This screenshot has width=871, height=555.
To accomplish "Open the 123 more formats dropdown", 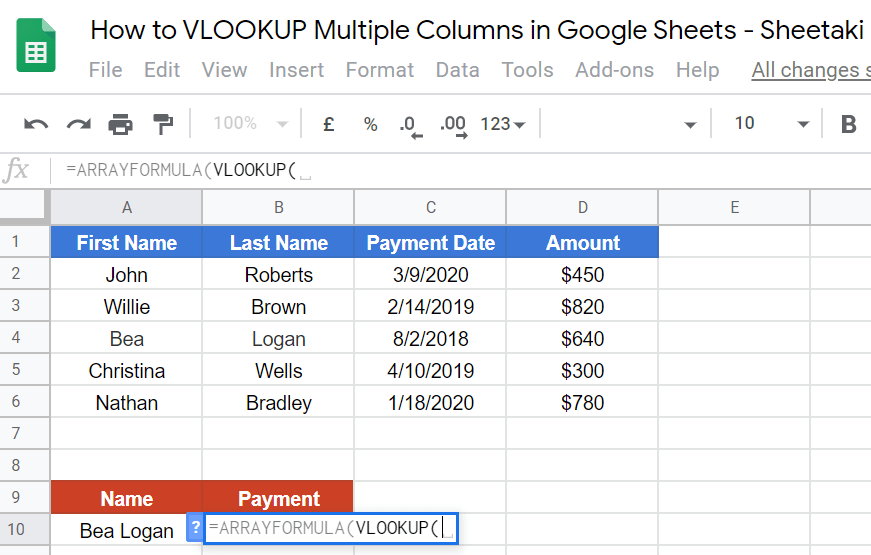I will pos(503,124).
